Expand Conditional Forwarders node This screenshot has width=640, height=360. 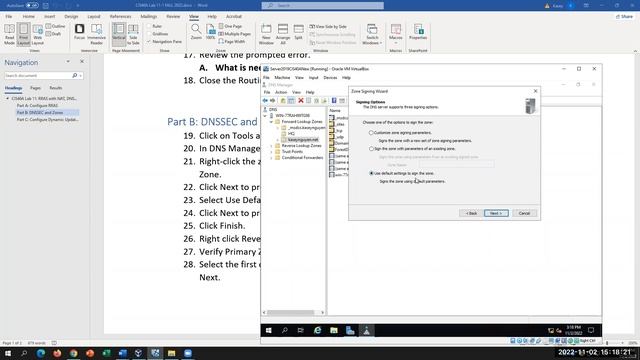[271, 158]
